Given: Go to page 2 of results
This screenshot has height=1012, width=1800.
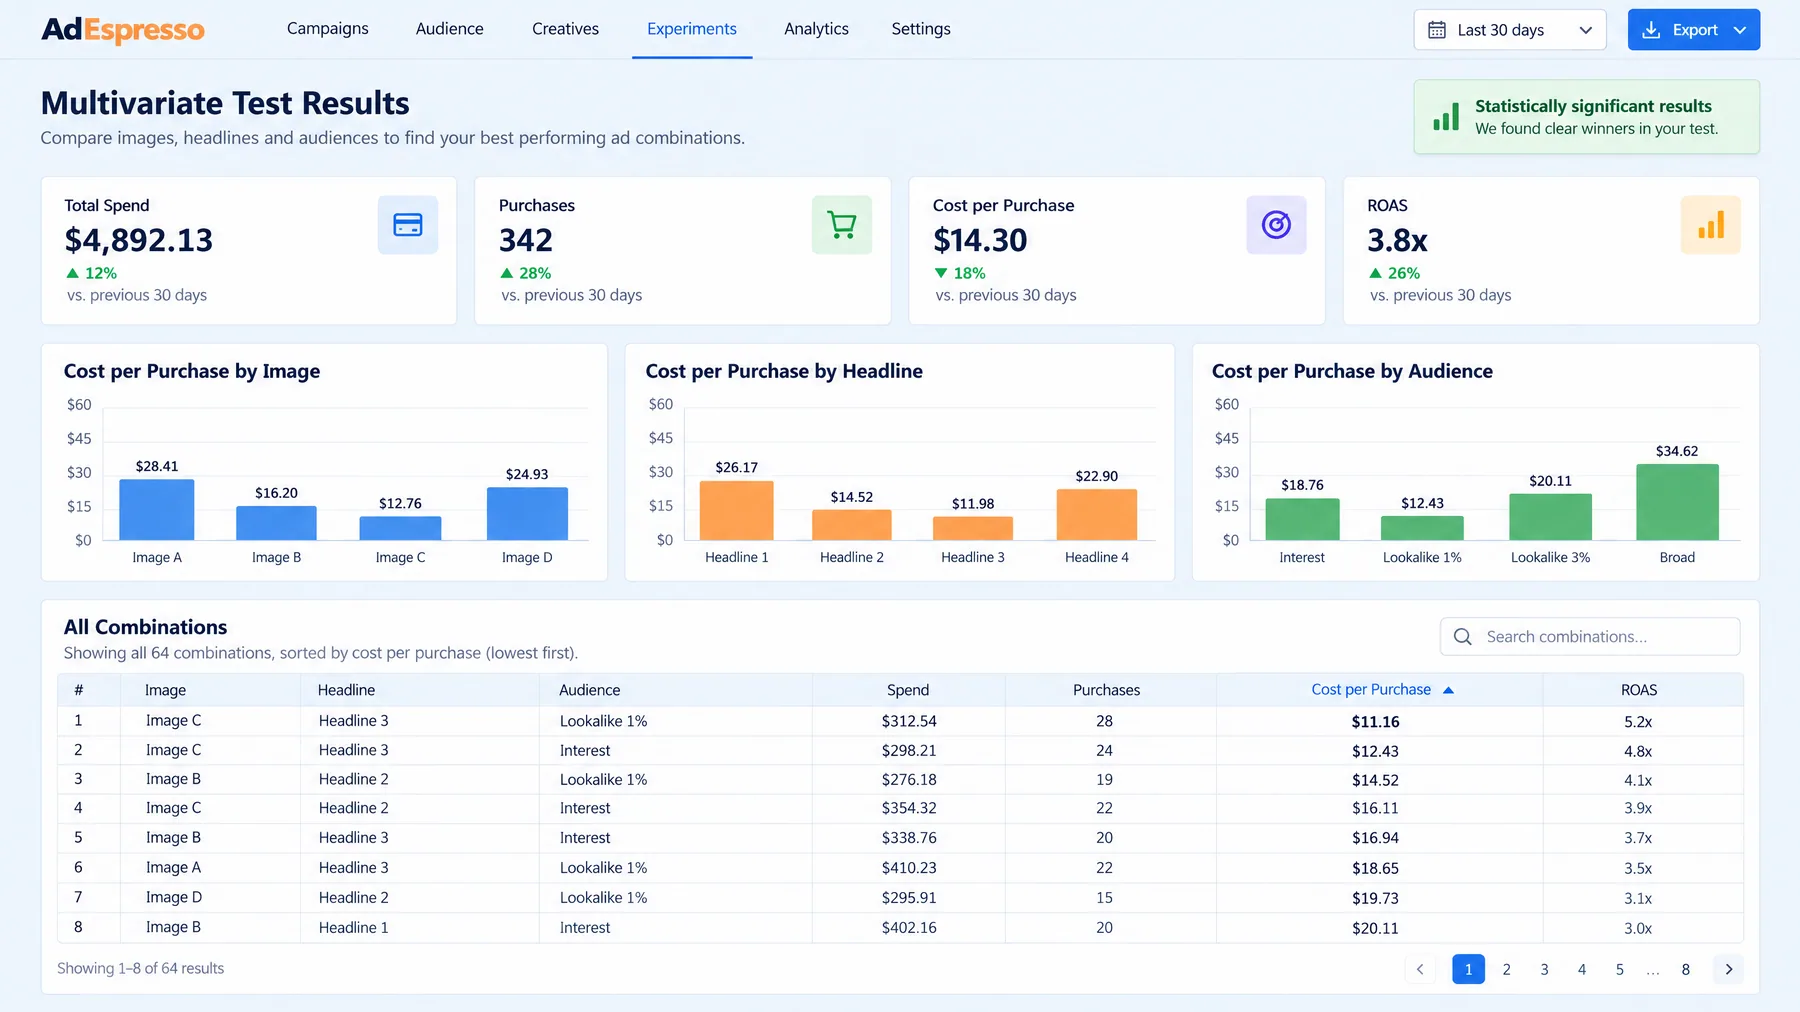Looking at the screenshot, I should [1507, 969].
